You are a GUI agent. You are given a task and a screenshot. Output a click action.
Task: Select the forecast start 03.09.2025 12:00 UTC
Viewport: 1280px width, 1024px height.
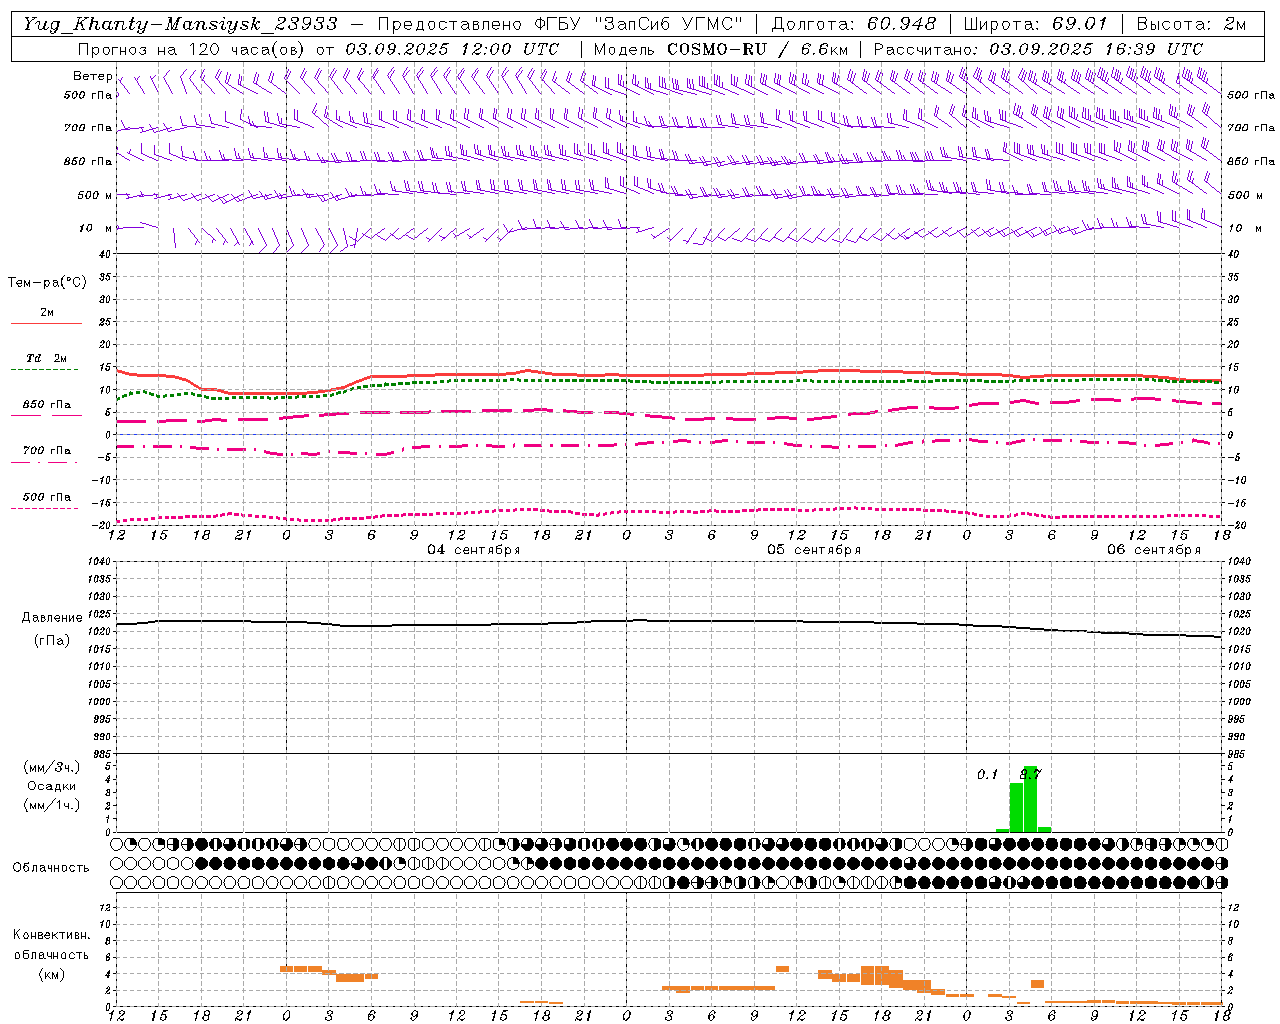coord(452,49)
